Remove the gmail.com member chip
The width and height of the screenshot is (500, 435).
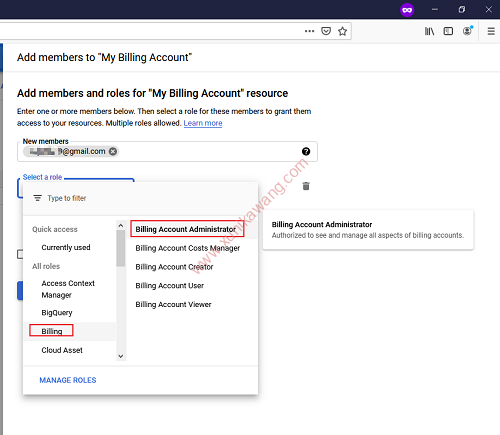pos(113,151)
